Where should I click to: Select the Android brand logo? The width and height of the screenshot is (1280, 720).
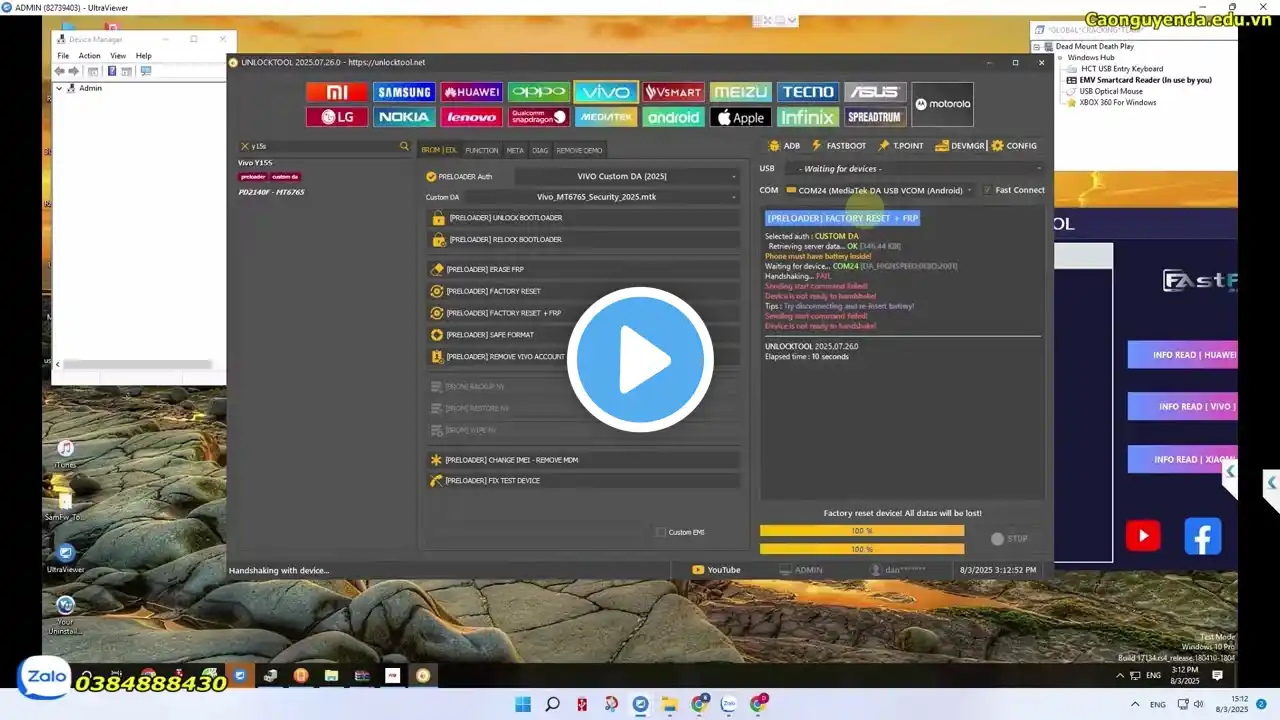click(x=673, y=117)
